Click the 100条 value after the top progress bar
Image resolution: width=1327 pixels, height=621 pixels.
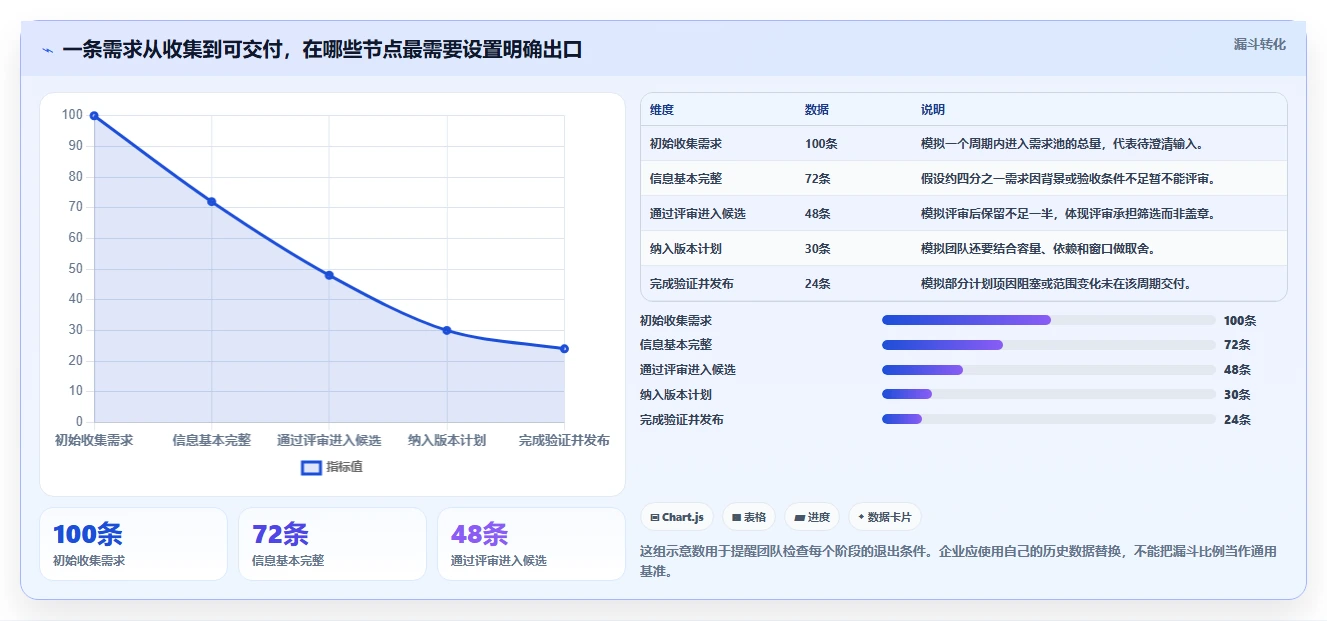point(1240,321)
